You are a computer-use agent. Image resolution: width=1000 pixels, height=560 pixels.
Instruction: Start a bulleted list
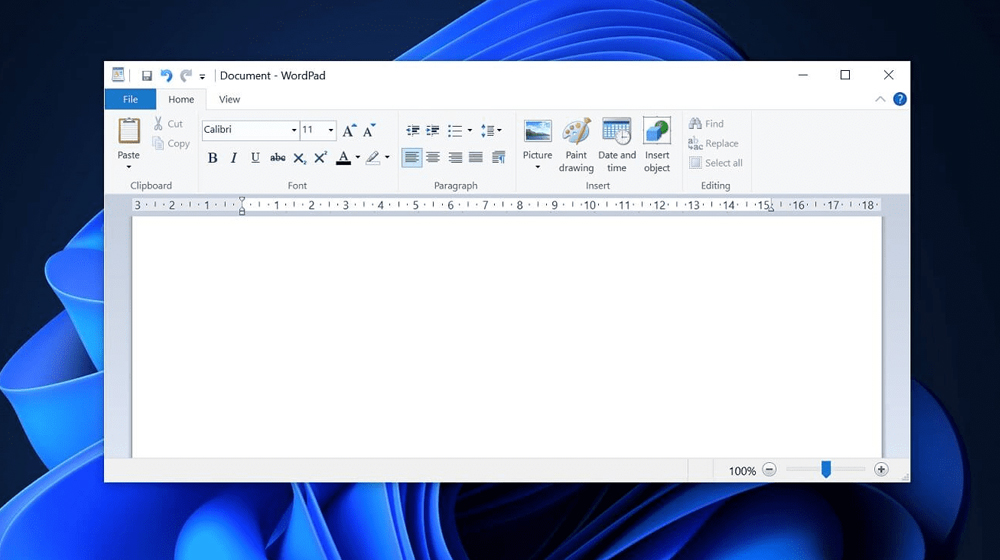click(455, 131)
